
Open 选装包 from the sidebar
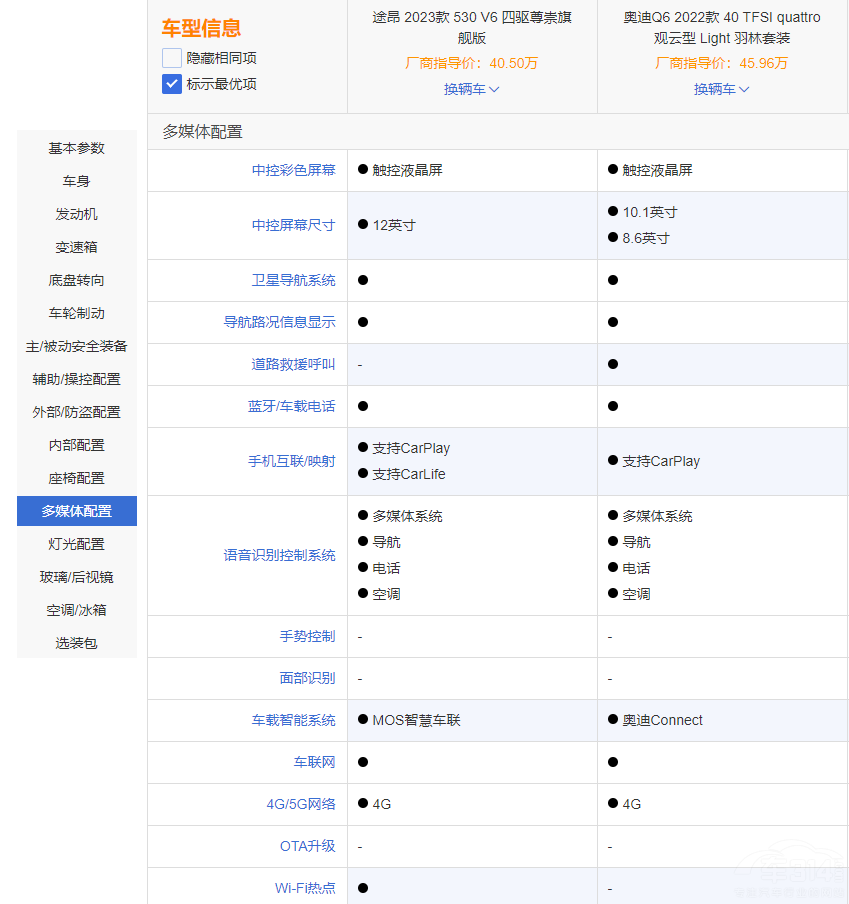[77, 643]
